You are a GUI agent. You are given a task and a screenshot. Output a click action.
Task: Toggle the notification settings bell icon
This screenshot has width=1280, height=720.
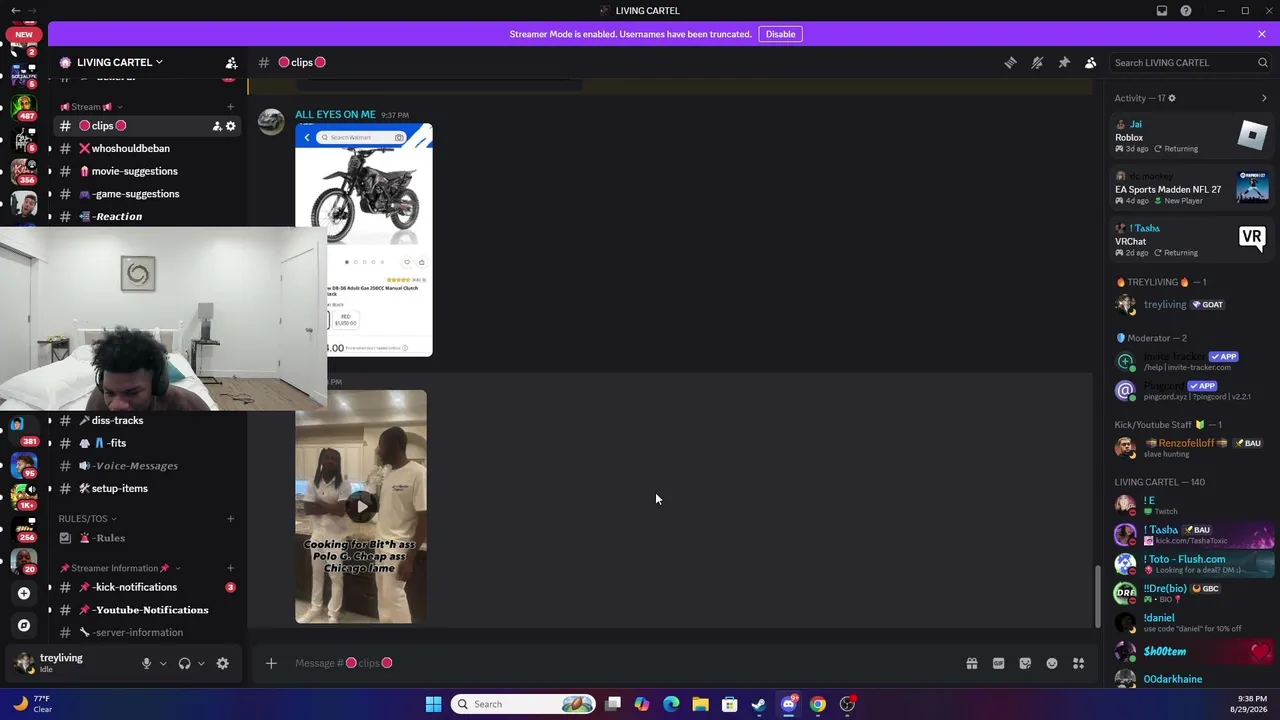click(1037, 62)
